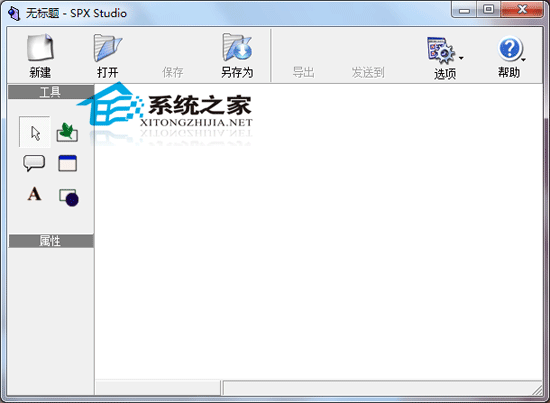Click the 新建 (New) toolbar icon
Image resolution: width=550 pixels, height=403 pixels.
coord(40,47)
